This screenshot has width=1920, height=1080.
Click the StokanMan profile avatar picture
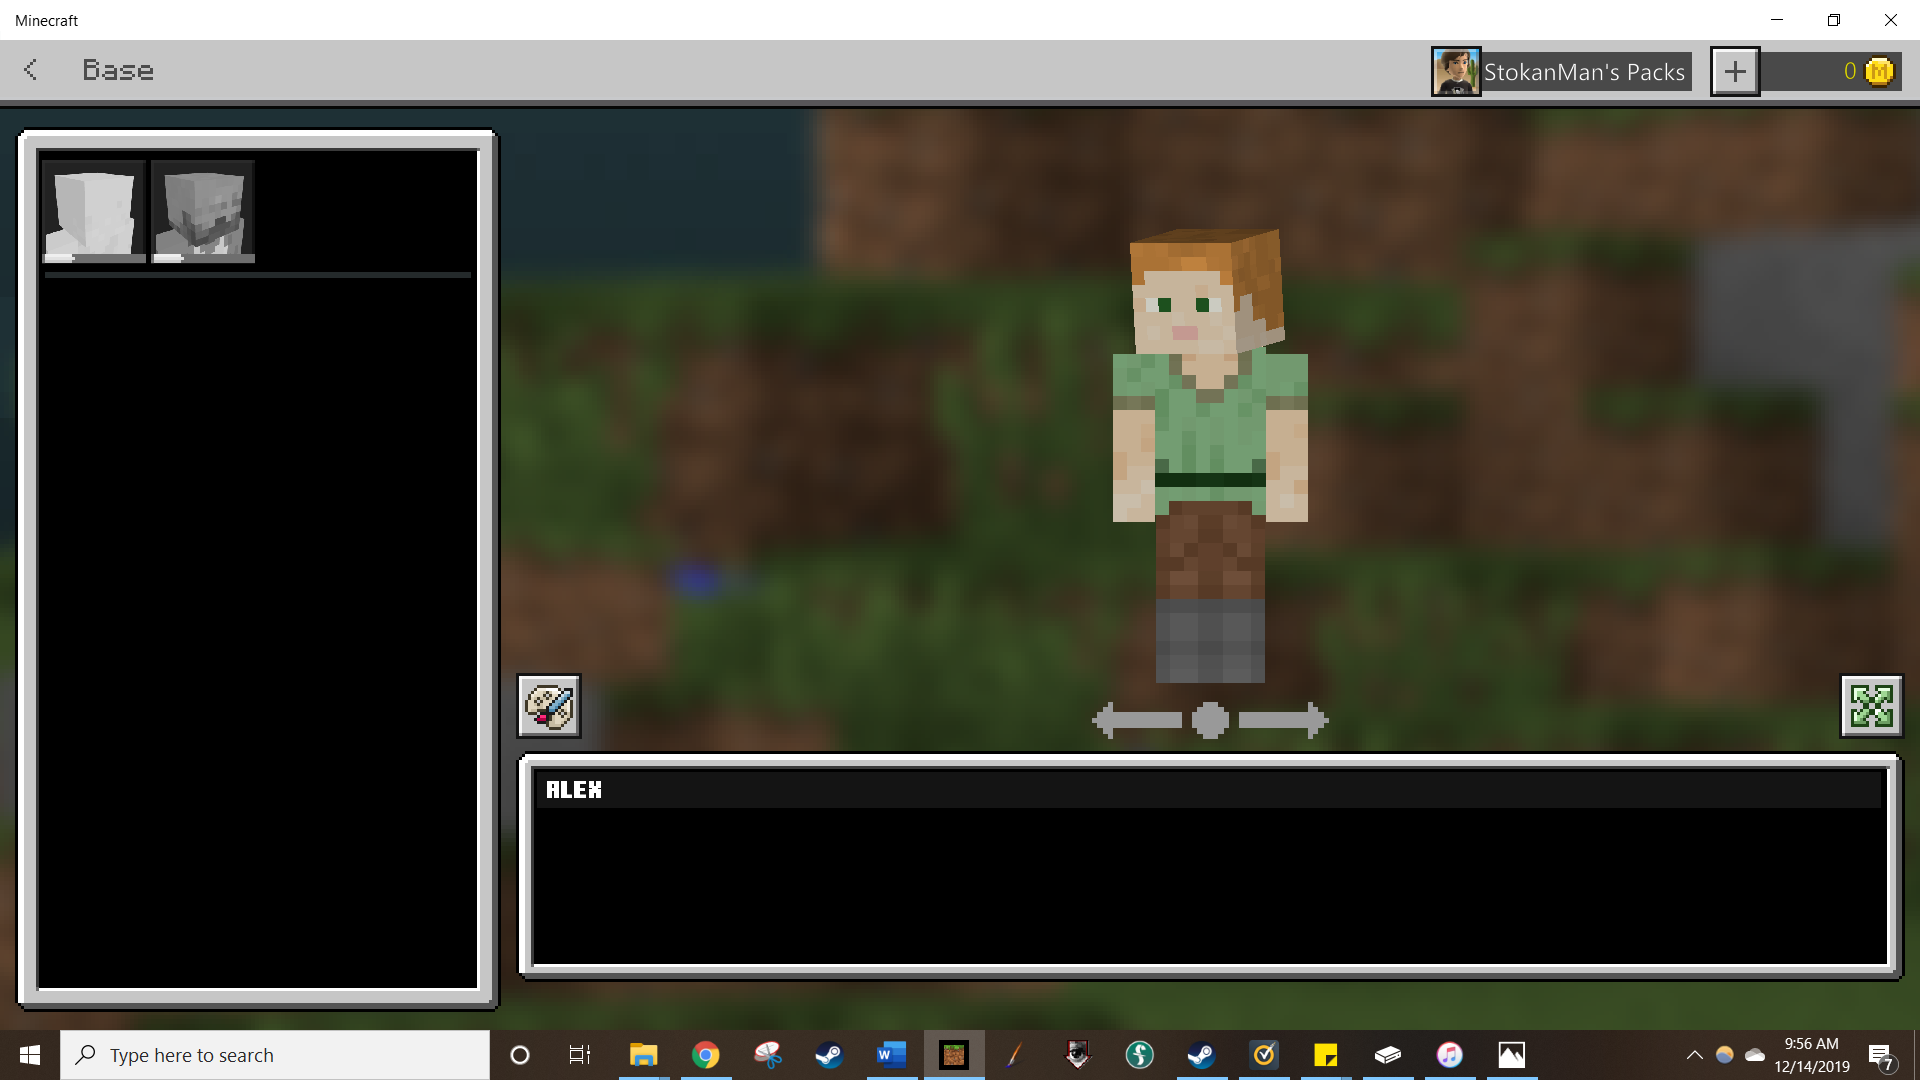tap(1455, 72)
